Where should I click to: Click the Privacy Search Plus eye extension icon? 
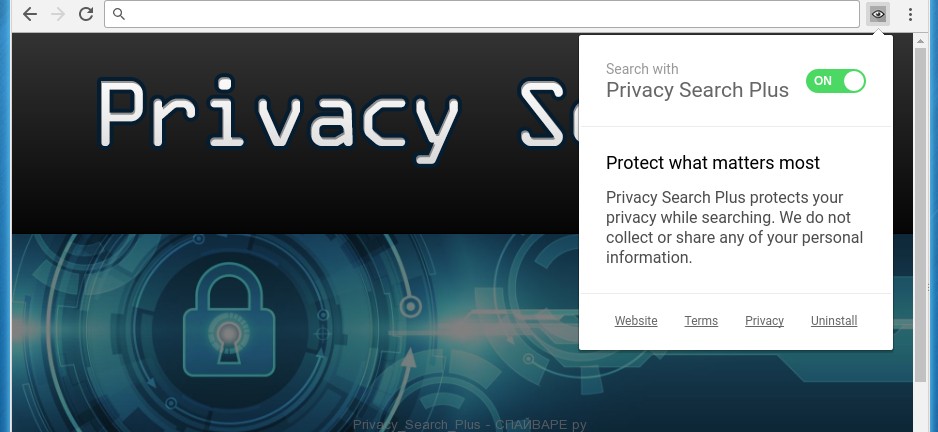point(878,14)
